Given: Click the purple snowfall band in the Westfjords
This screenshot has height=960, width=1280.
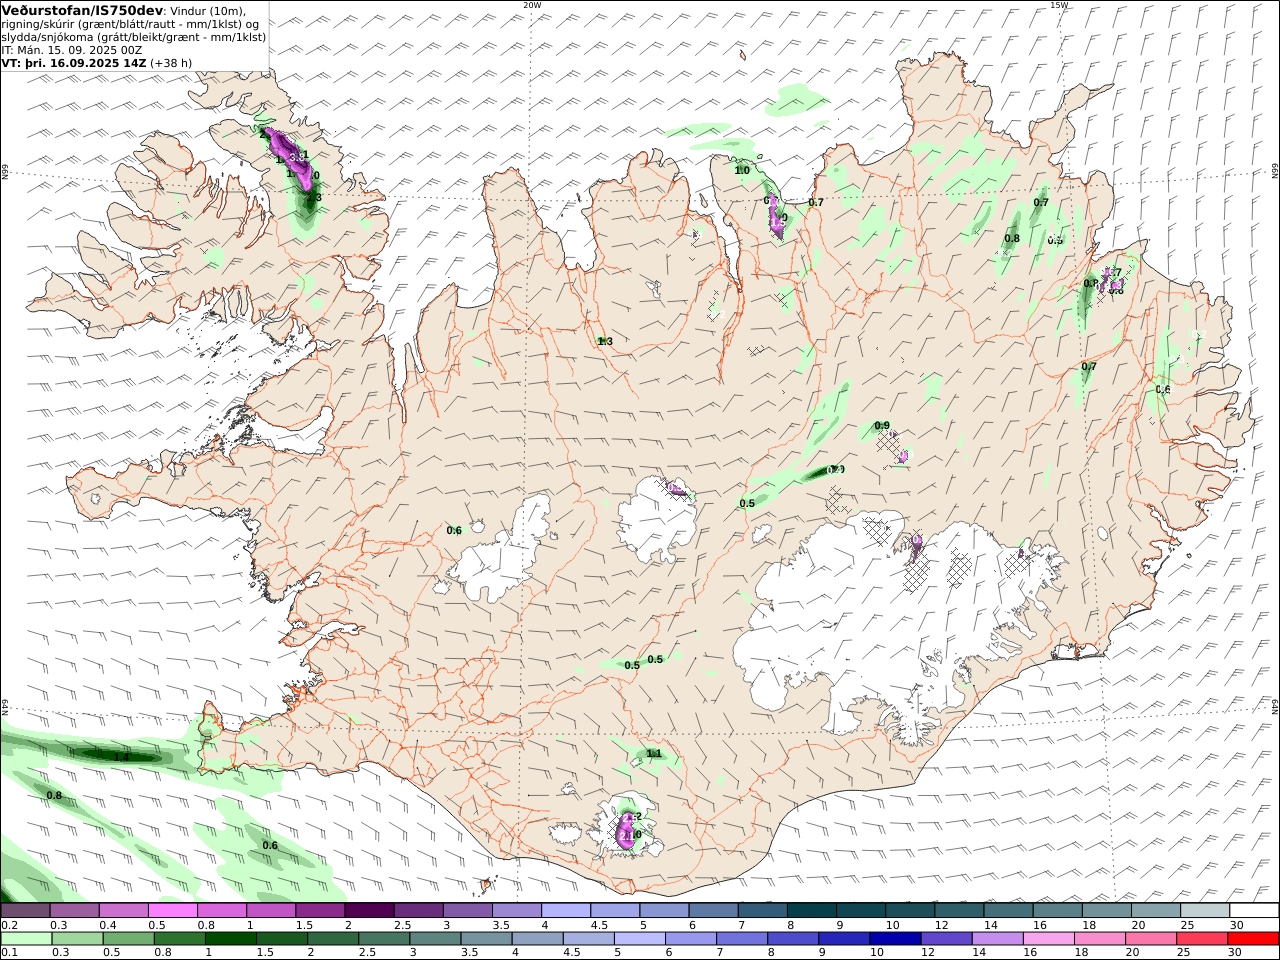Looking at the screenshot, I should coord(290,158).
